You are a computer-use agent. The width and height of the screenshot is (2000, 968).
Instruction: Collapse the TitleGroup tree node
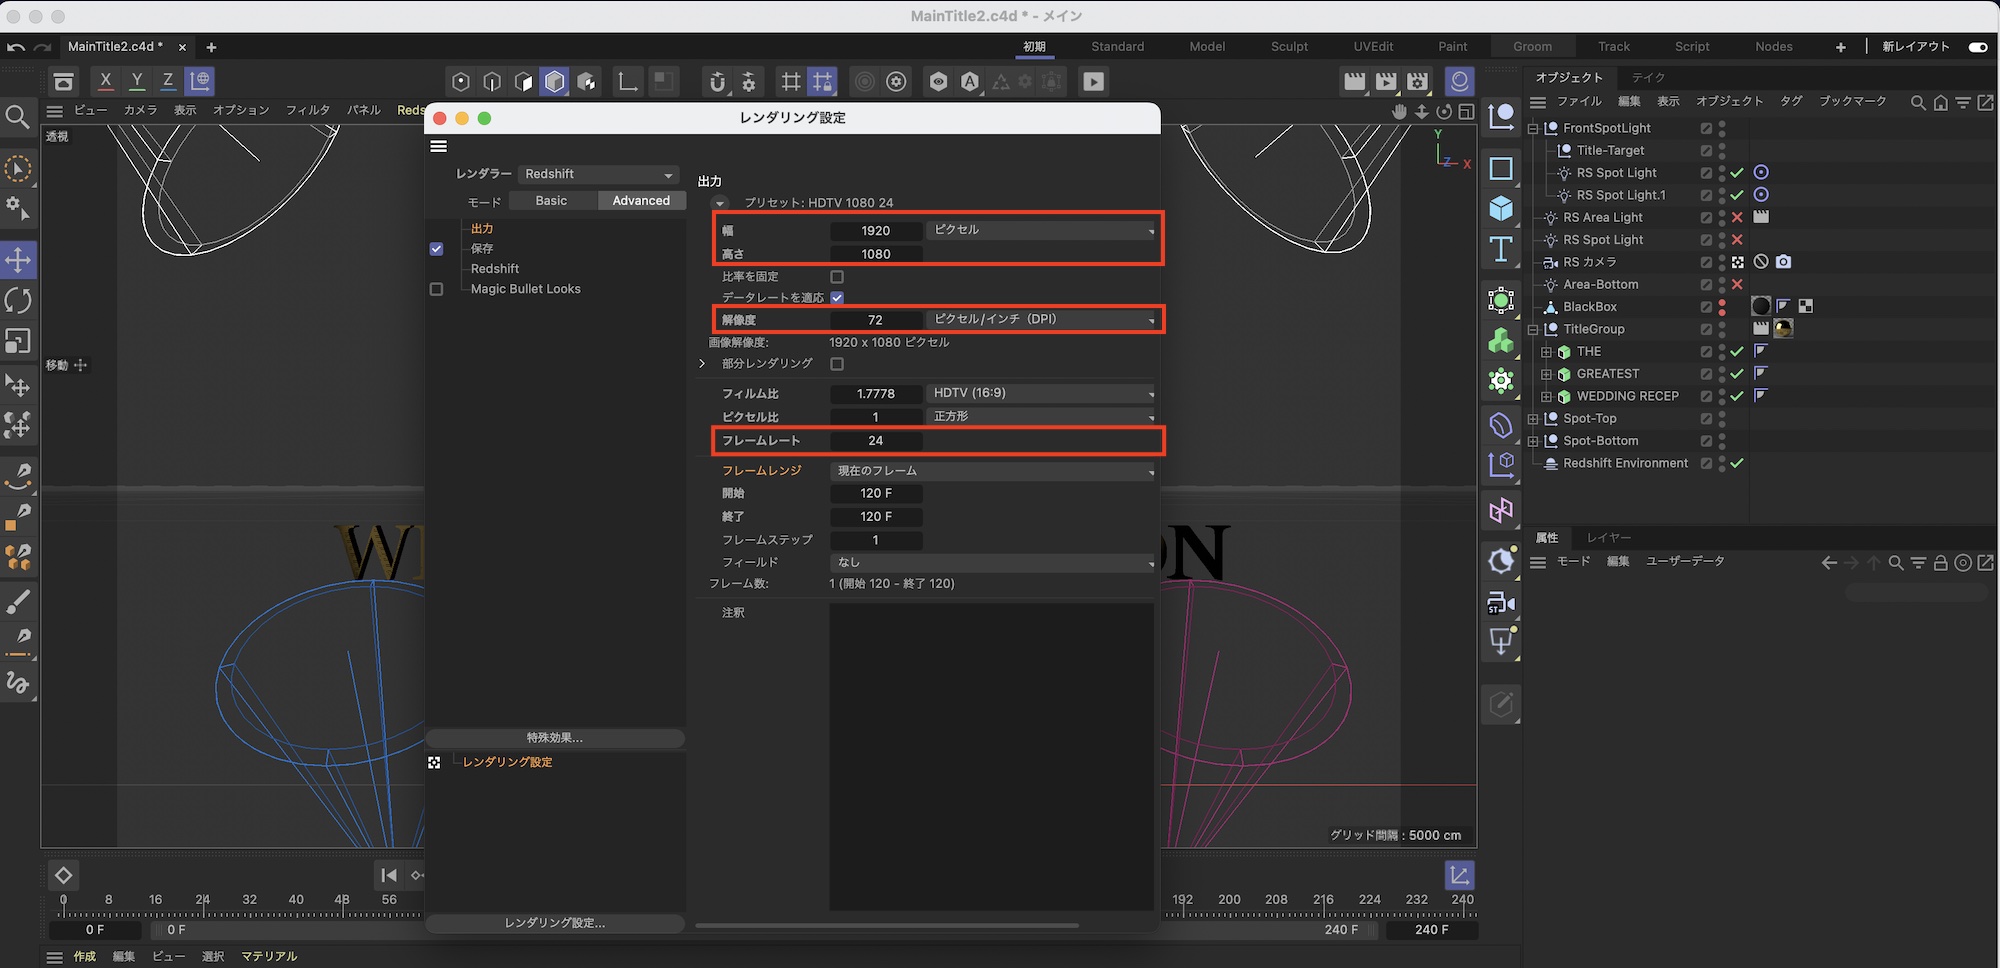(x=1533, y=330)
